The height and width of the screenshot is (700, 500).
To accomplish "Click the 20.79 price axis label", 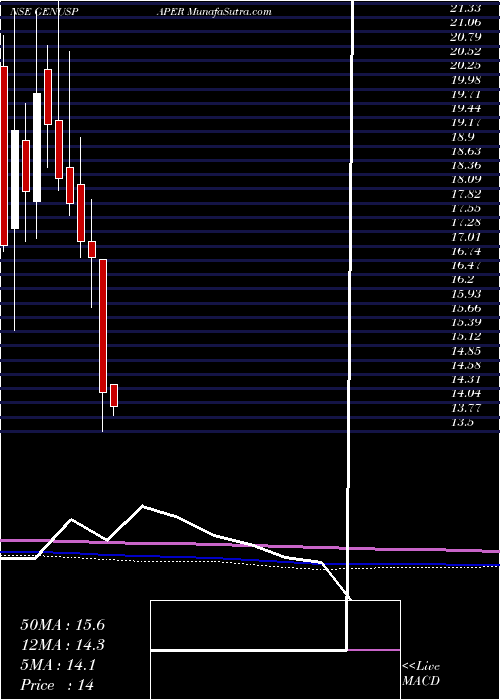I will coord(465,36).
